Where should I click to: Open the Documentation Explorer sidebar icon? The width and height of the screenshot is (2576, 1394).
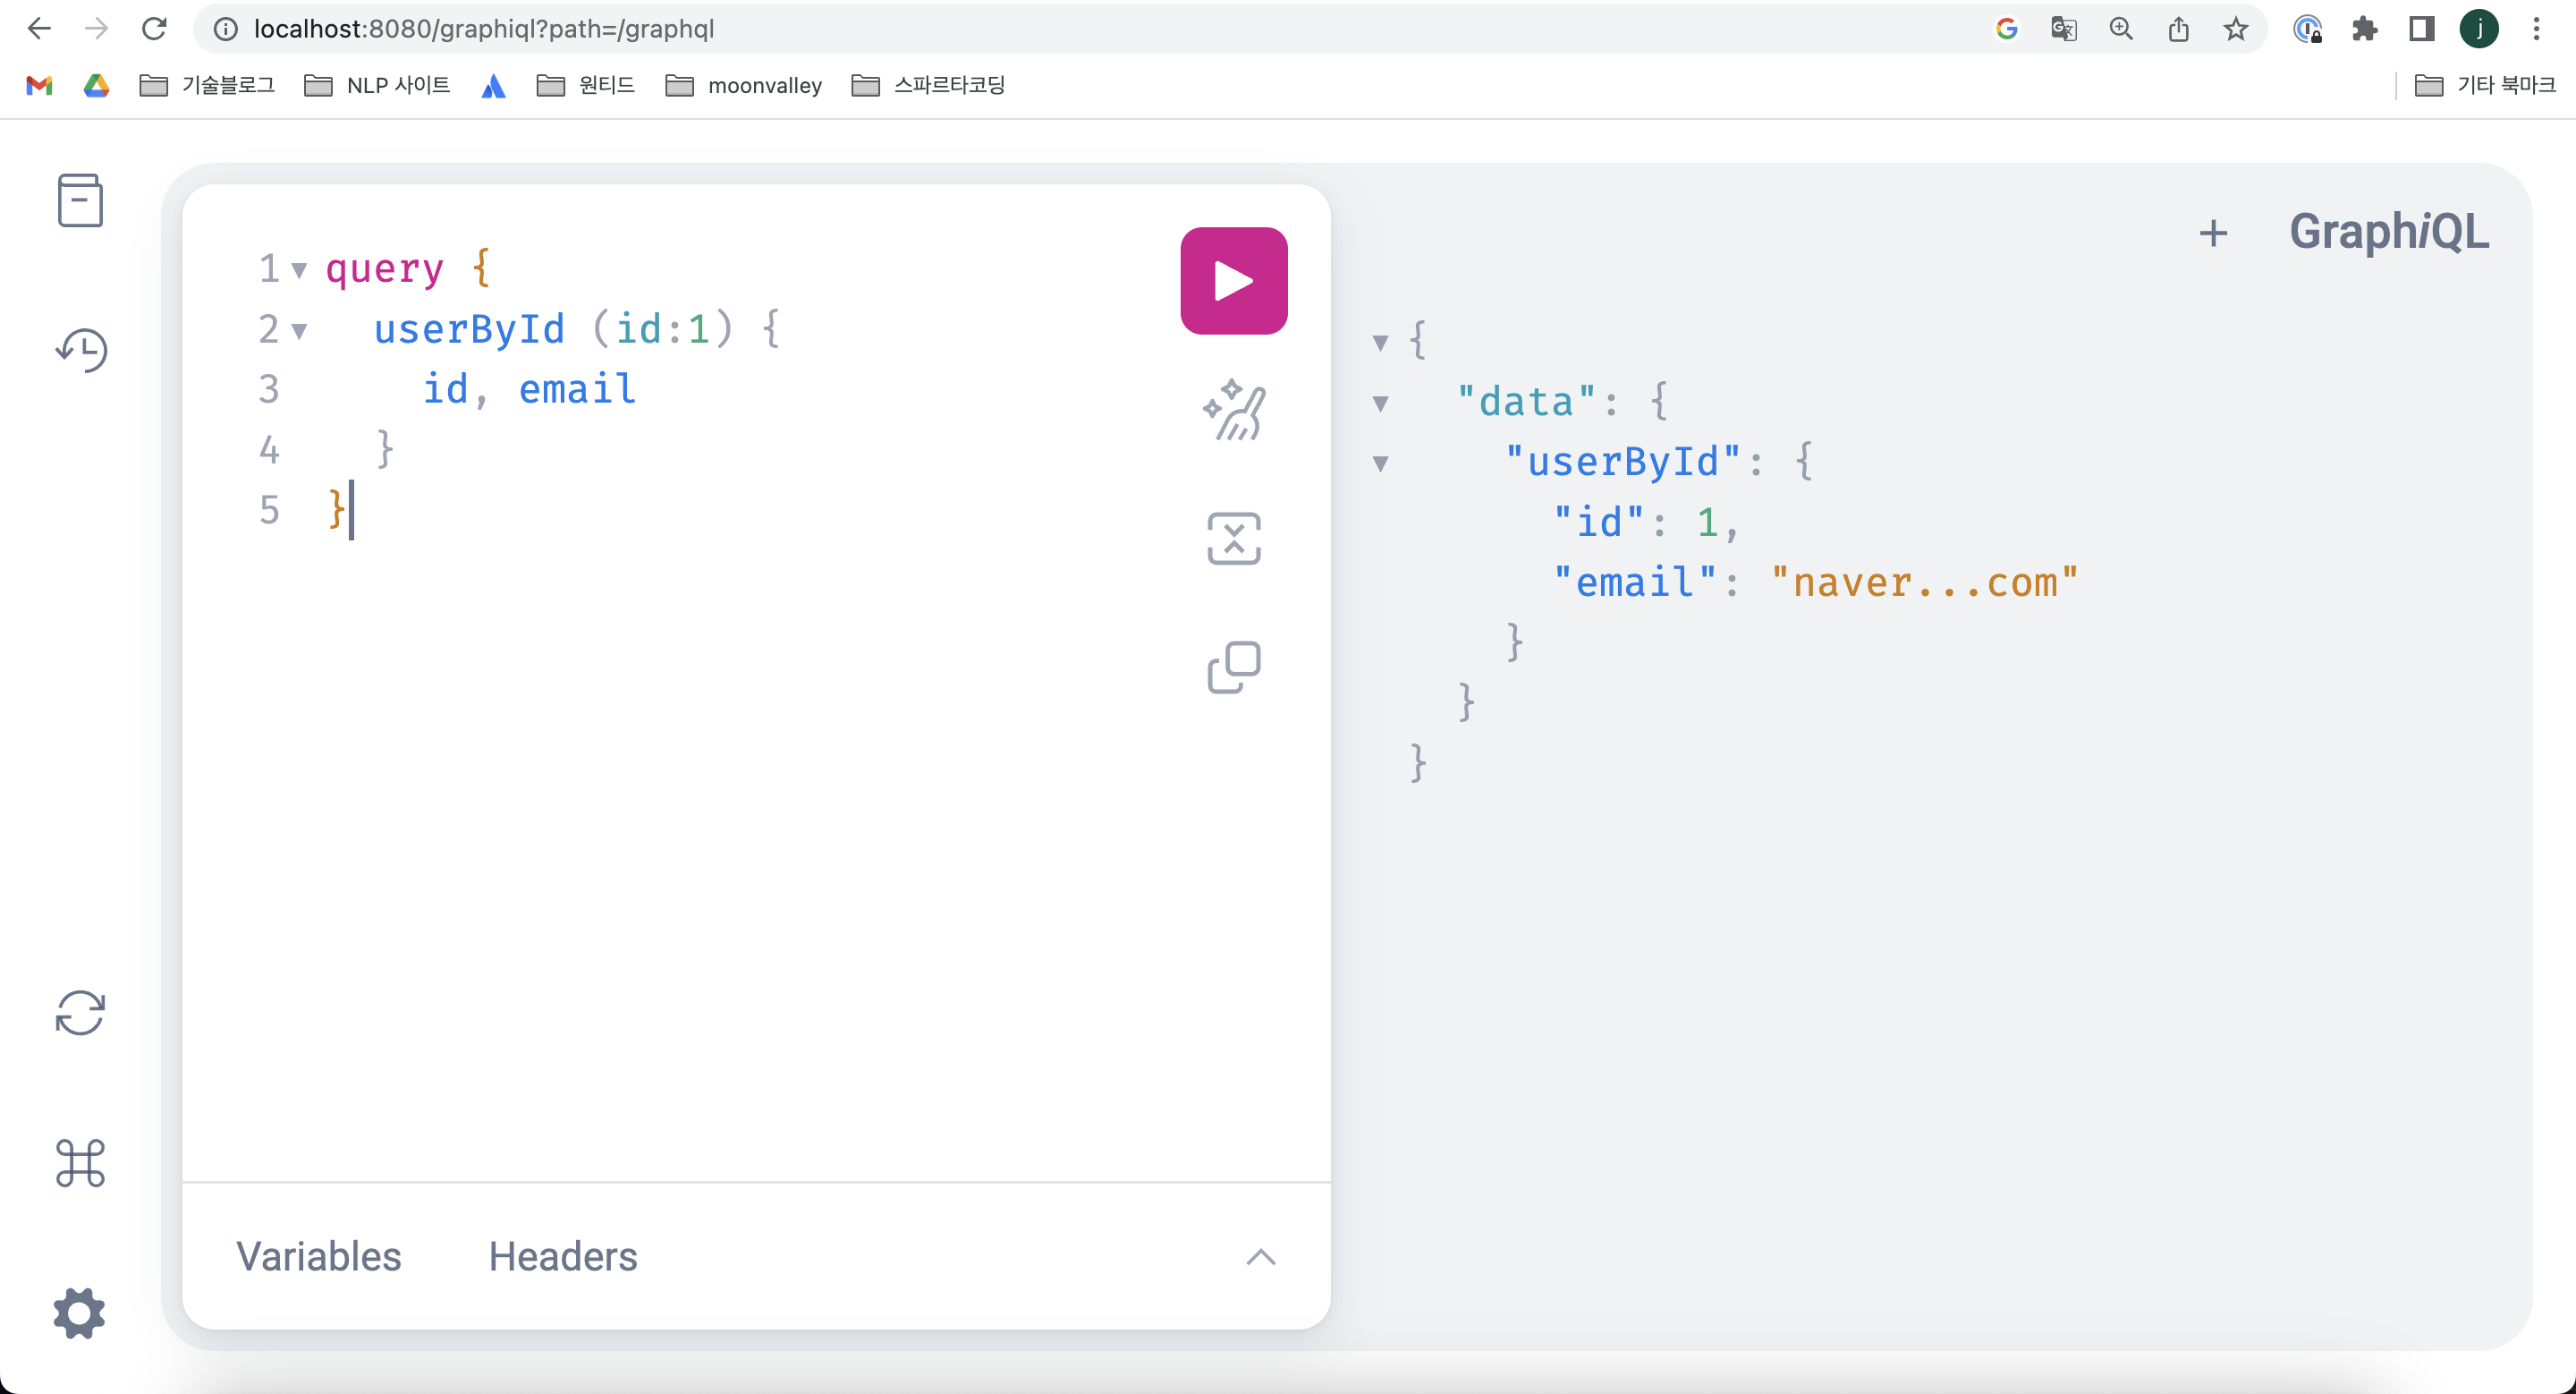pos(80,200)
